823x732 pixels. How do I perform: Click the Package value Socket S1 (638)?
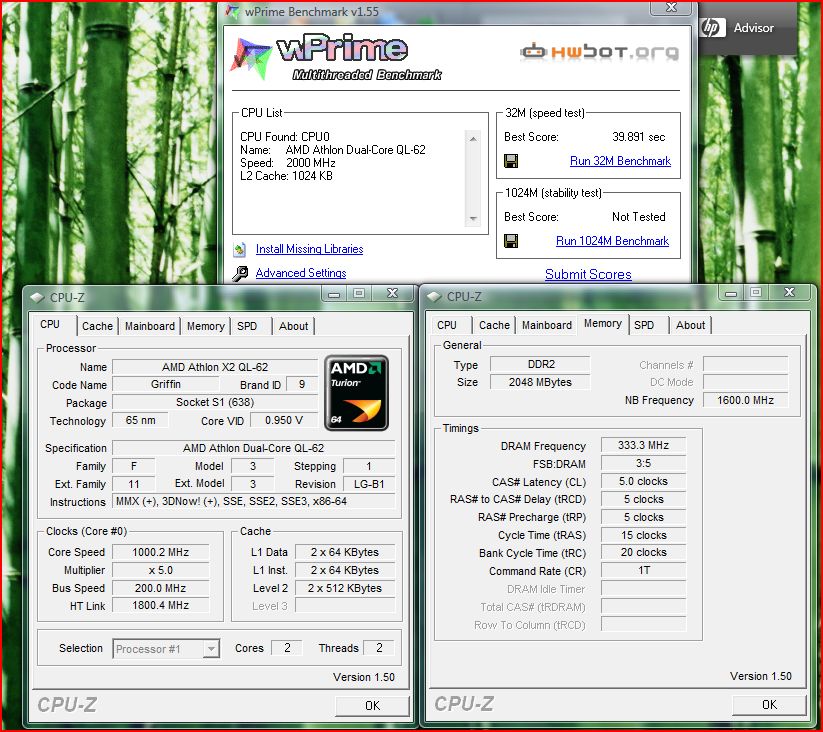(x=215, y=402)
